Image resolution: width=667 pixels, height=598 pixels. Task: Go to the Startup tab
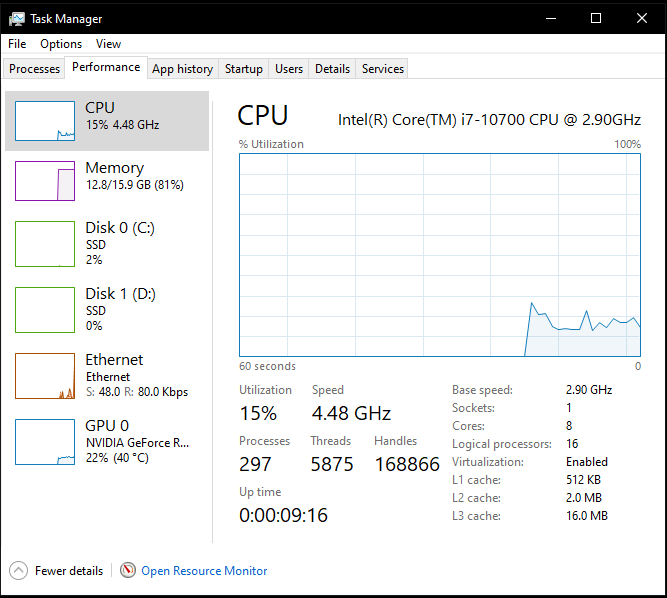click(244, 69)
